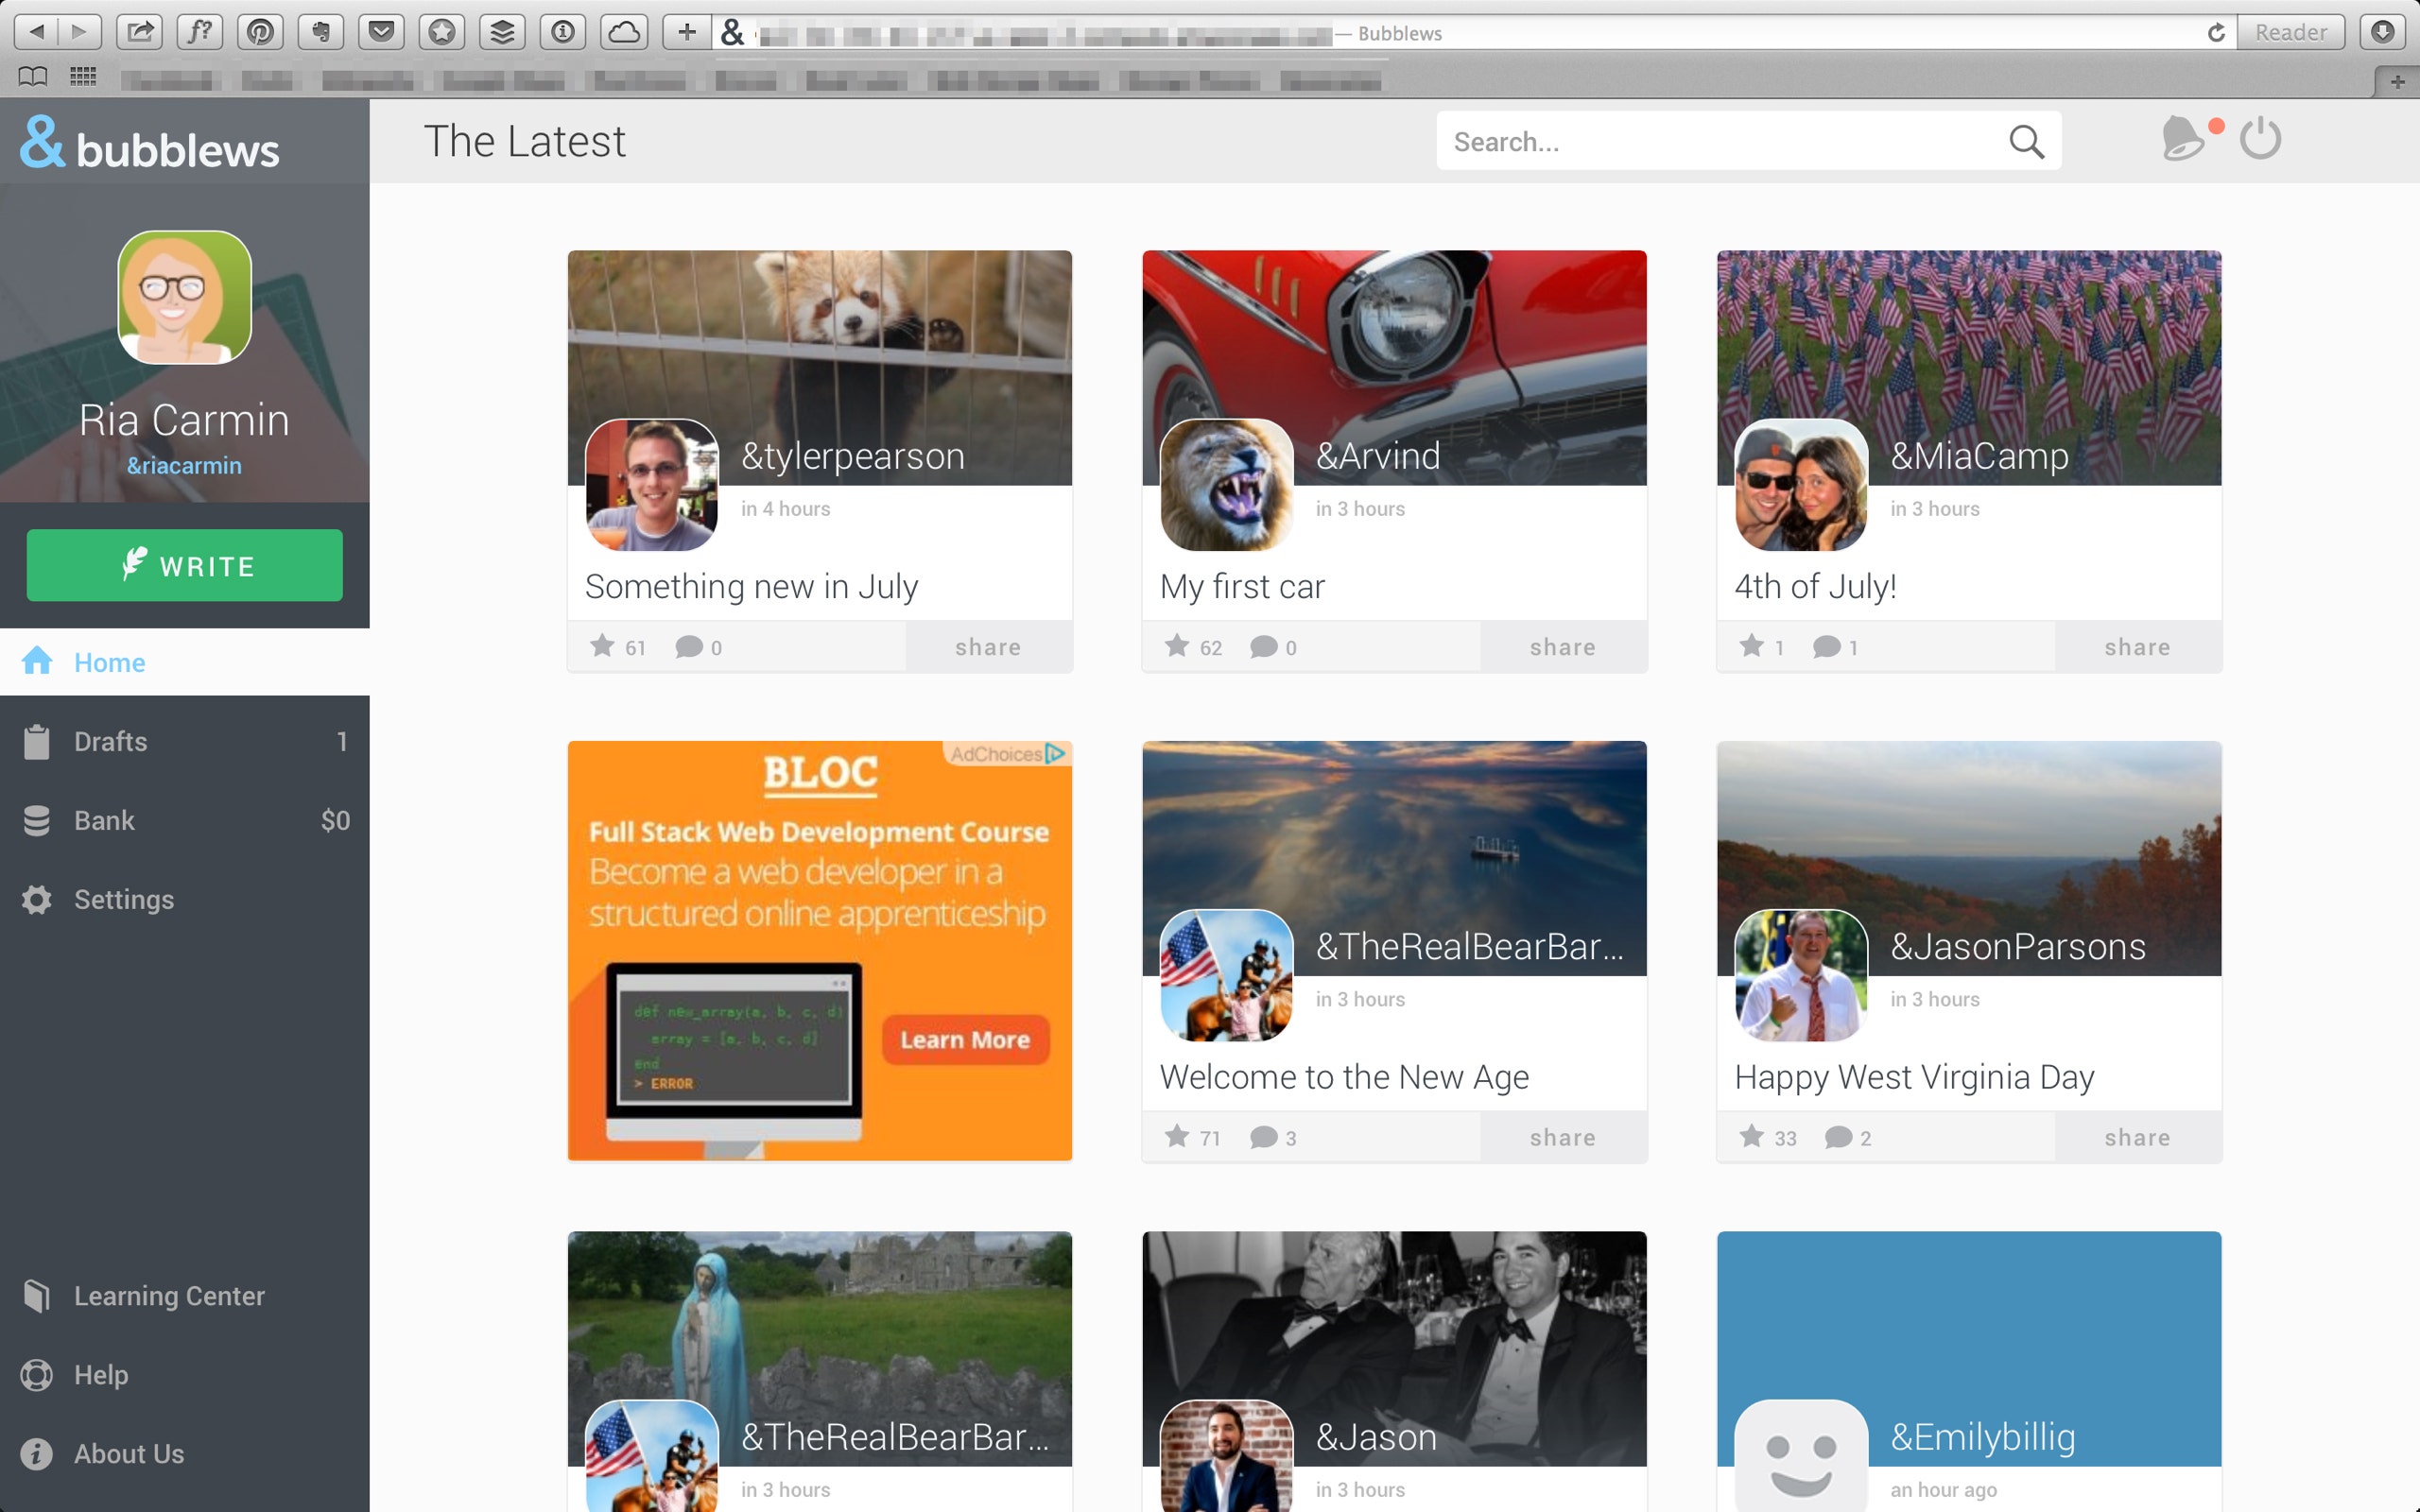Image resolution: width=2420 pixels, height=1512 pixels.
Task: Open &JasonParsons username link
Action: coord(2018,946)
